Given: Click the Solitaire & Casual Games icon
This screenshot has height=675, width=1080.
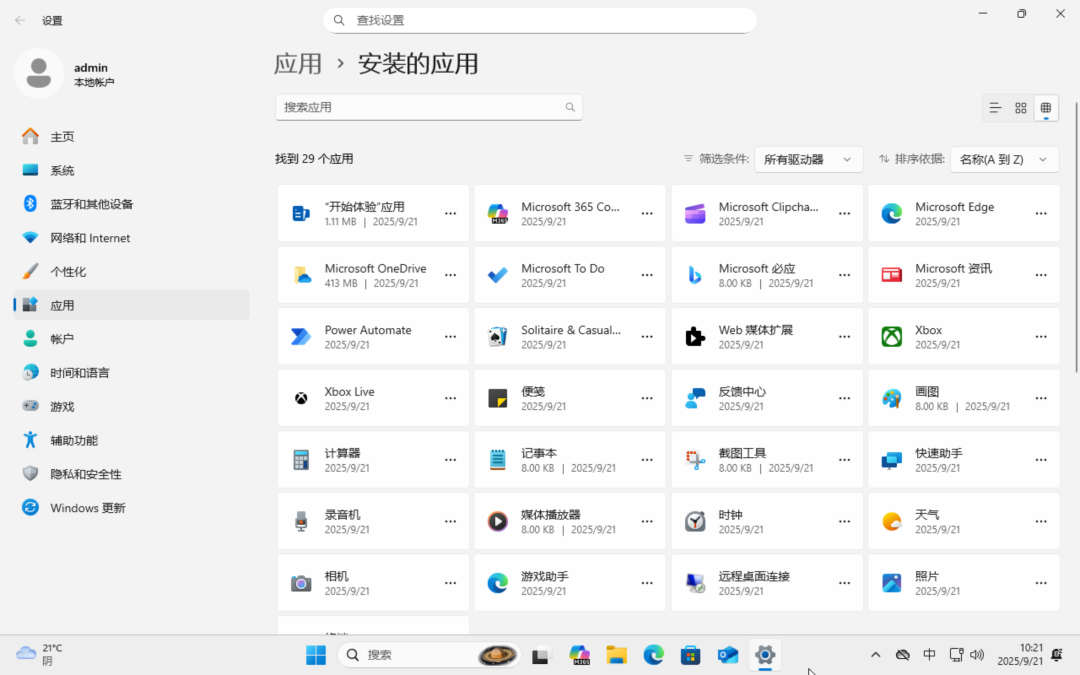Looking at the screenshot, I should [497, 337].
